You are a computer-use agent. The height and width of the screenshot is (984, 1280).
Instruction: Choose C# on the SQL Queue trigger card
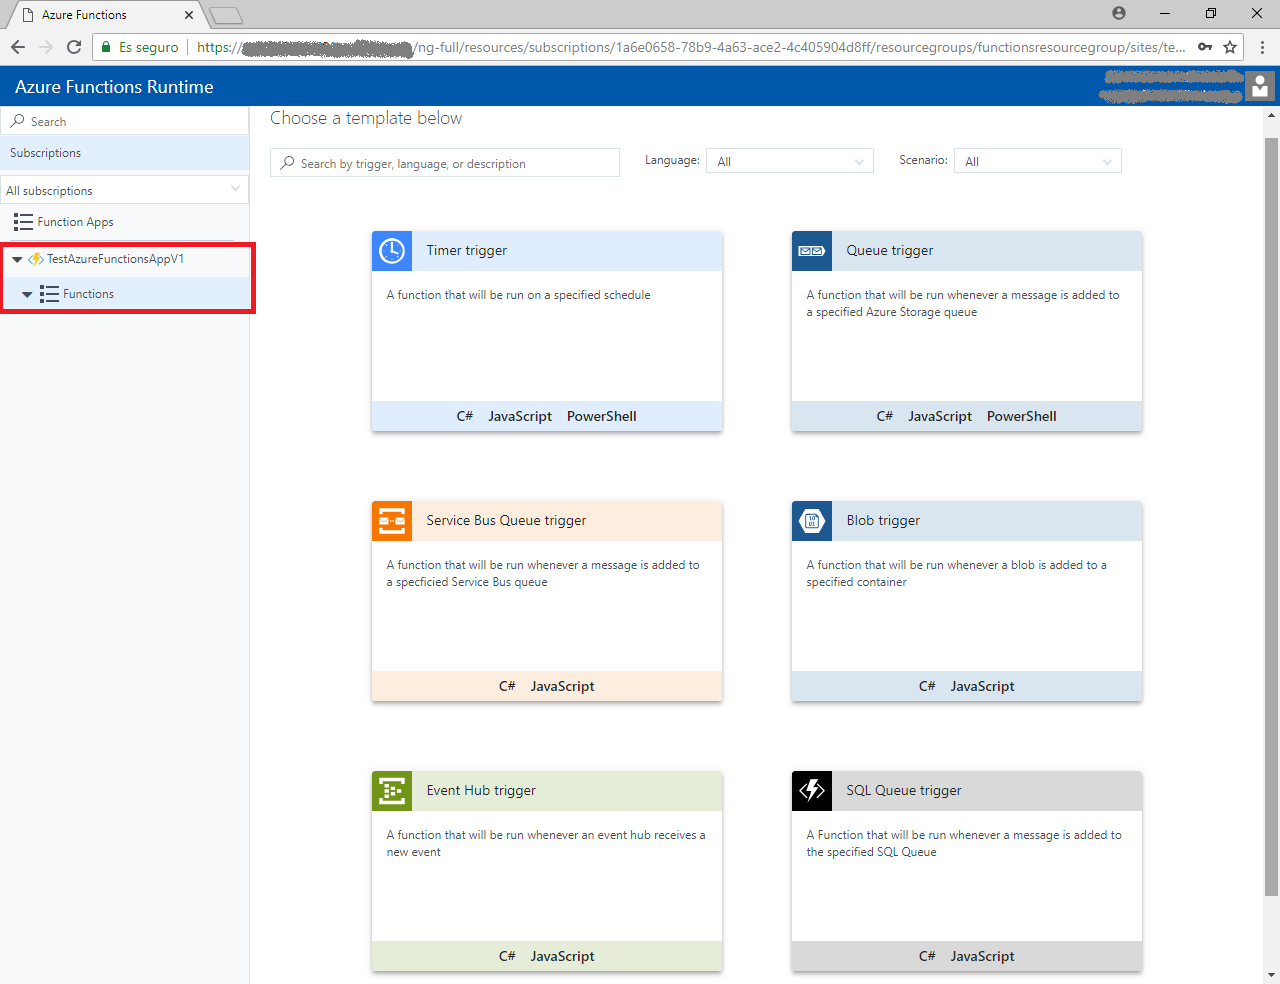point(927,956)
